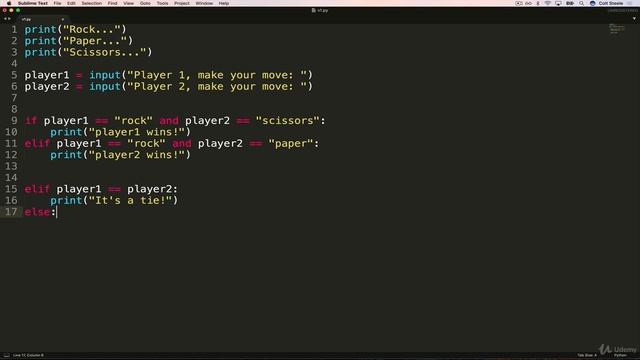Click player1 variable on line 5

point(47,75)
